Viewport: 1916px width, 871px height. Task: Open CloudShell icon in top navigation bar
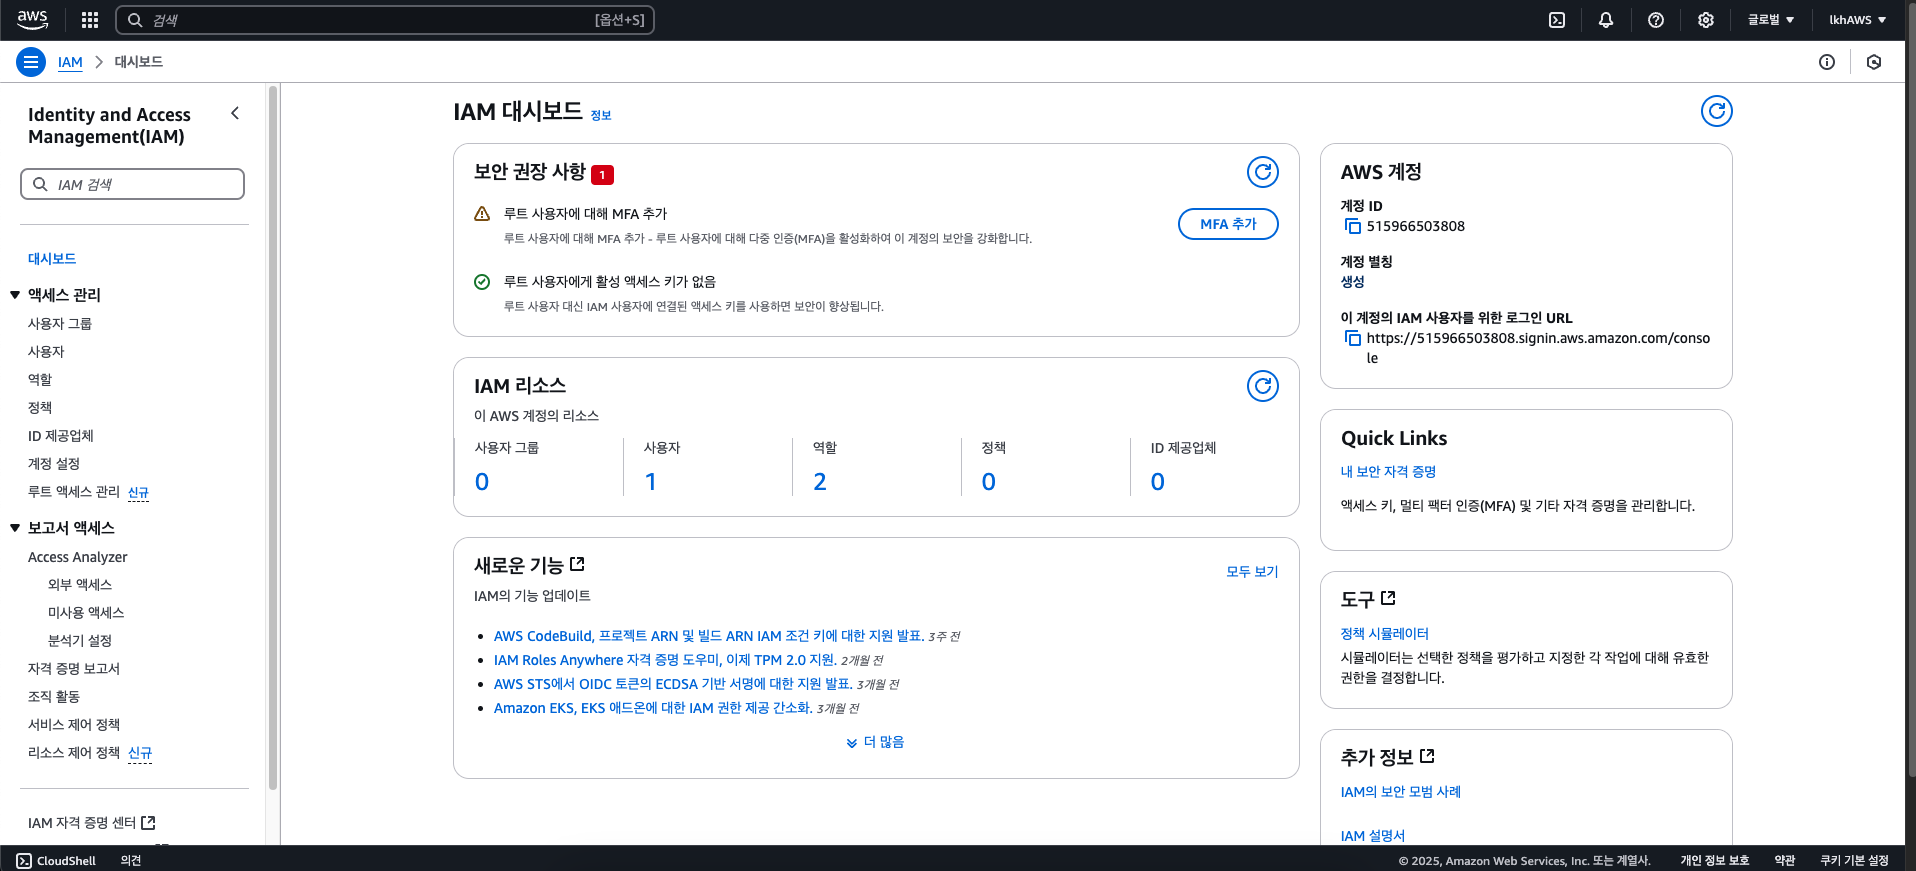point(1557,20)
